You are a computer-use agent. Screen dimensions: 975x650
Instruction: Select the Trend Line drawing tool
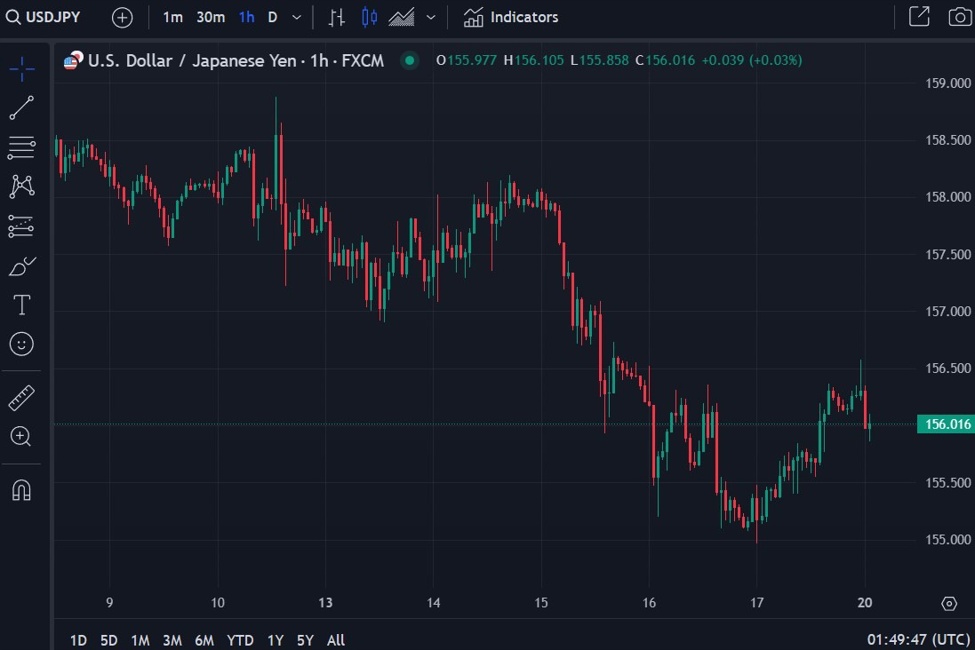coord(21,107)
